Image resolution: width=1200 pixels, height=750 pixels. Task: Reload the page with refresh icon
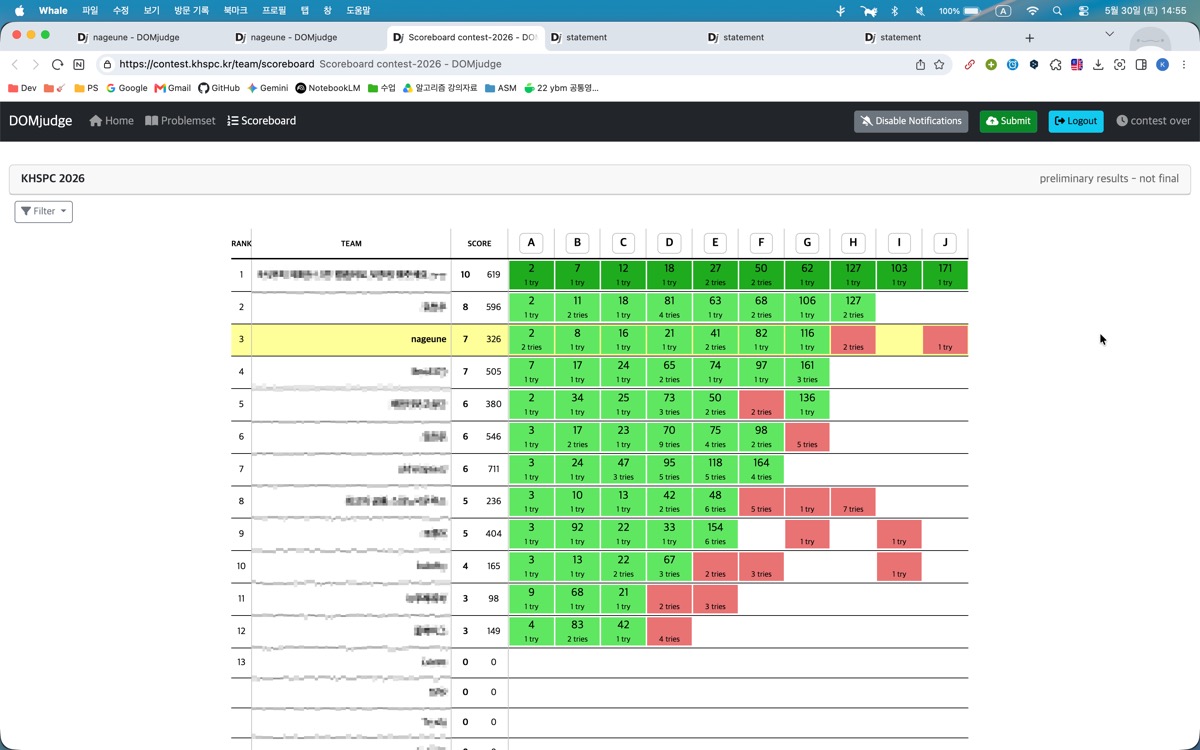click(x=57, y=64)
